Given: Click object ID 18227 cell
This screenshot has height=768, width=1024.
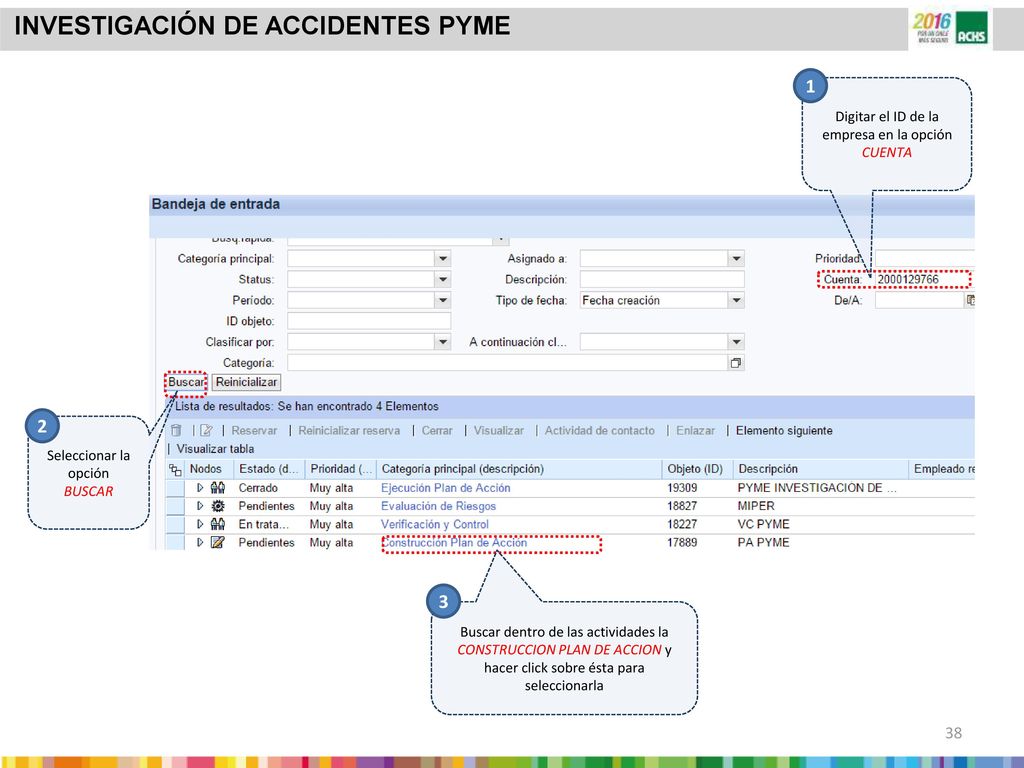Looking at the screenshot, I should click(682, 524).
